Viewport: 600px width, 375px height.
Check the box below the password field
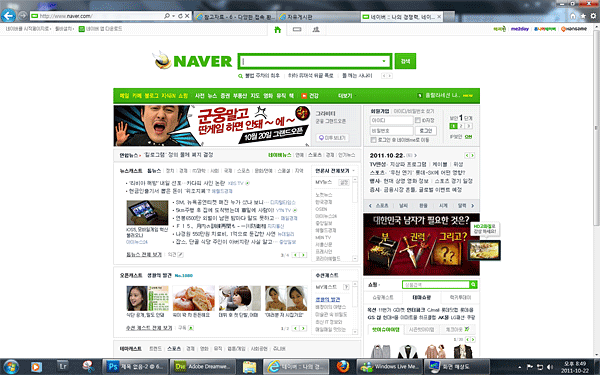tap(373, 140)
